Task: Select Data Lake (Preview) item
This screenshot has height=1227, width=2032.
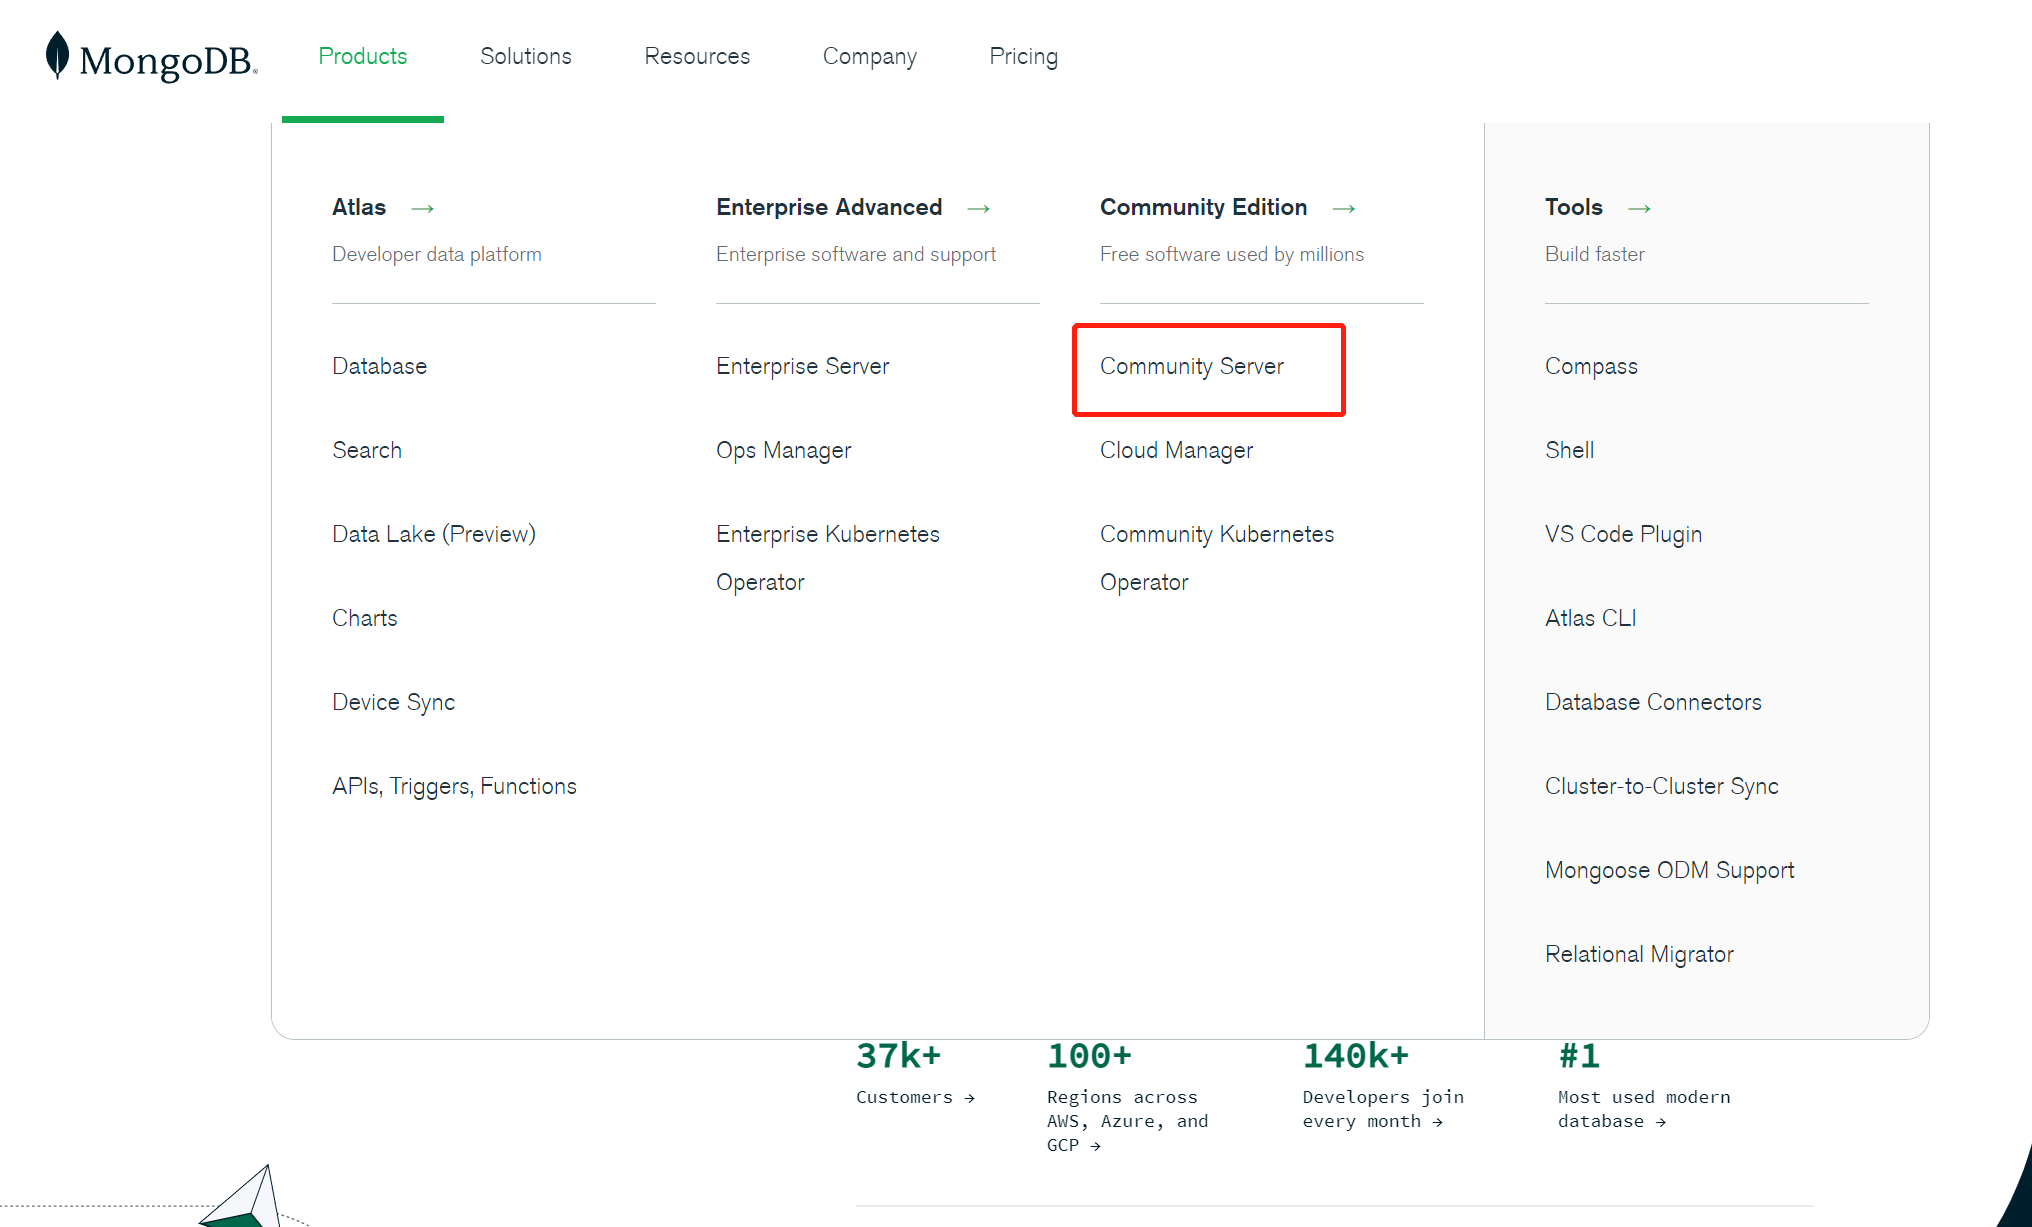Action: (433, 534)
